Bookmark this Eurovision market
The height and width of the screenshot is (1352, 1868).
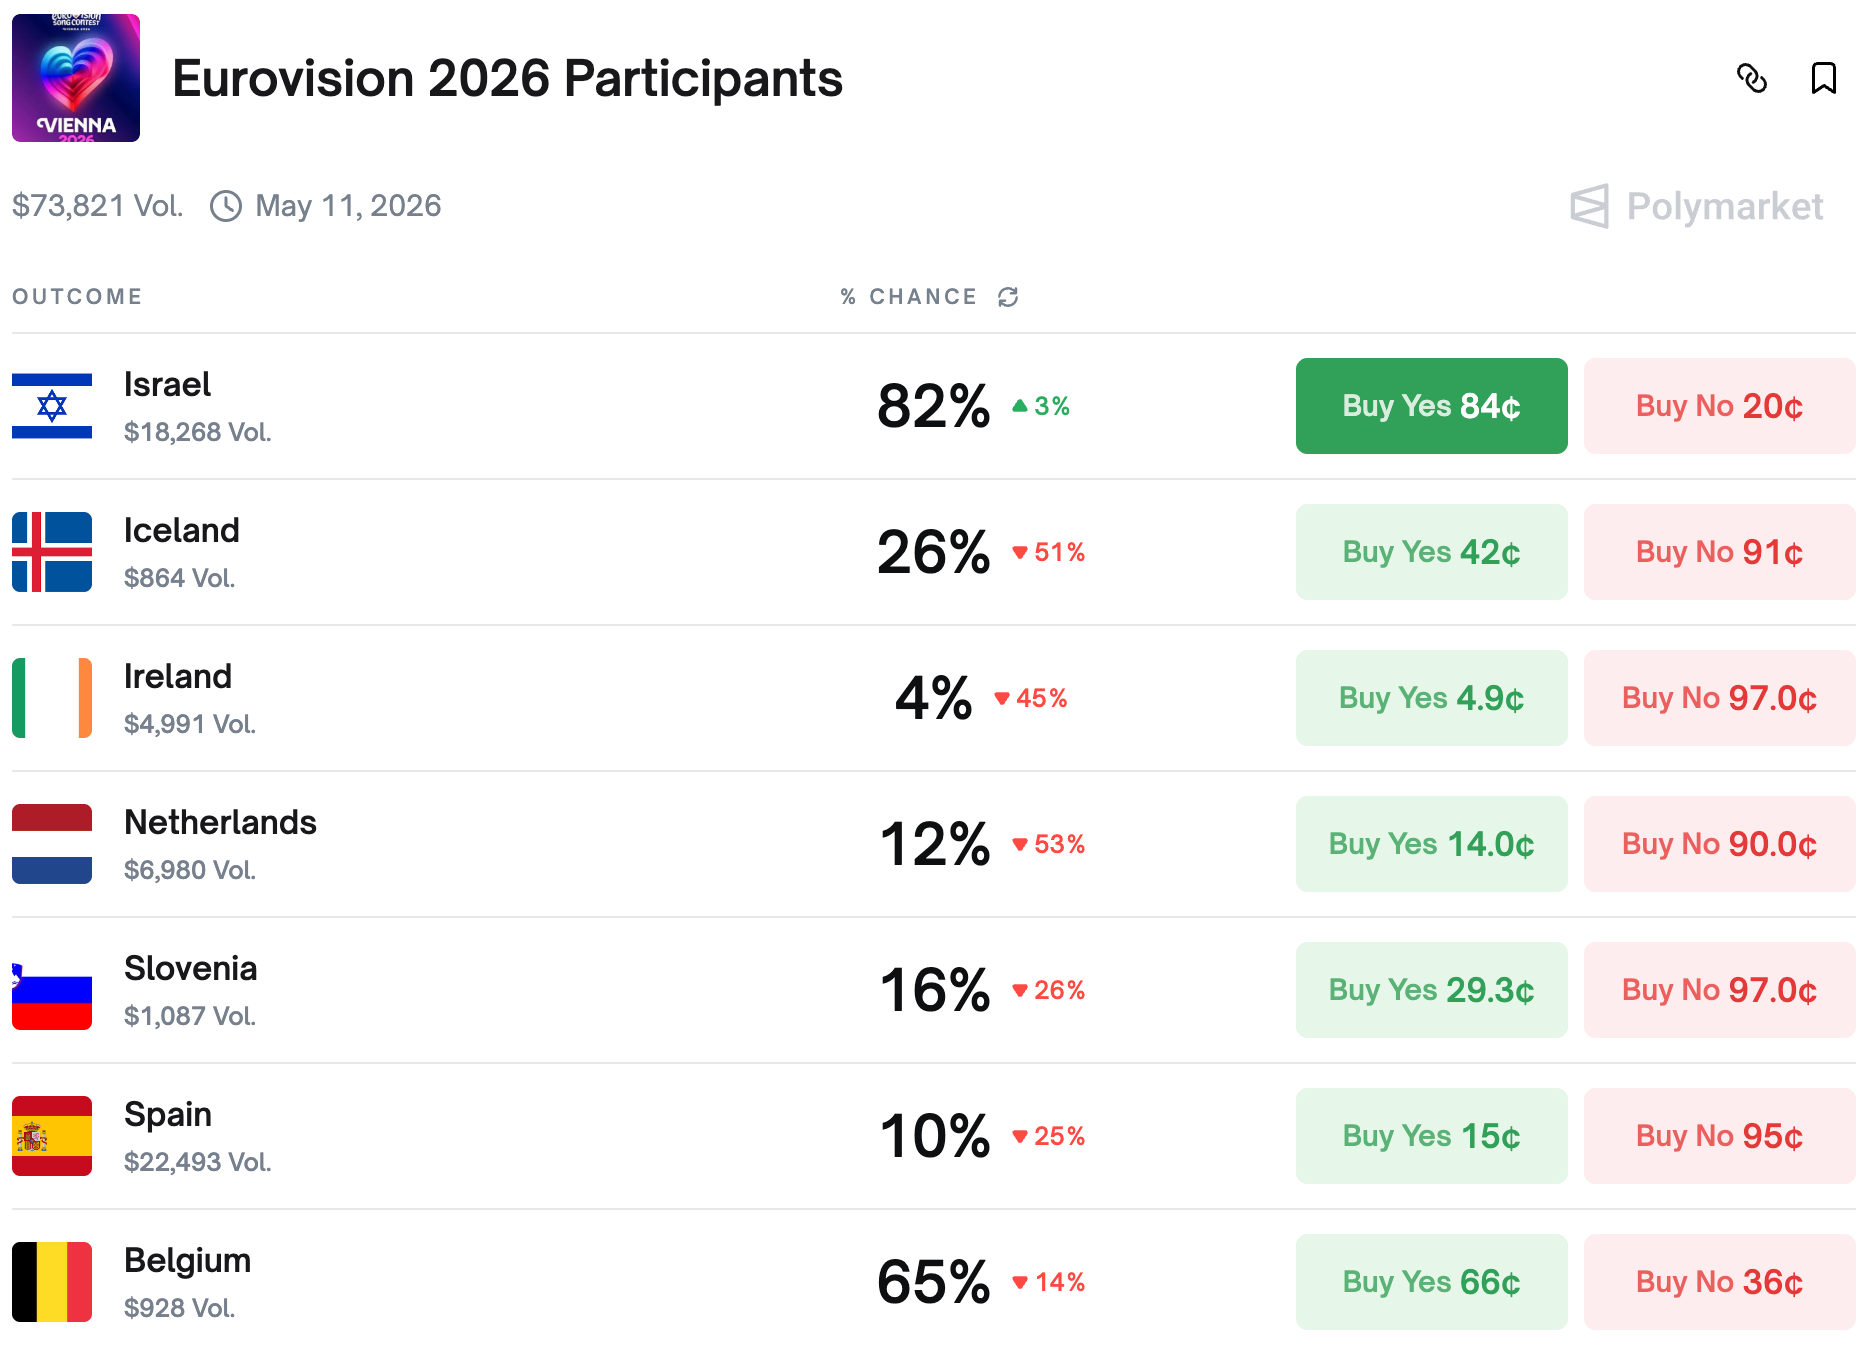[x=1823, y=78]
